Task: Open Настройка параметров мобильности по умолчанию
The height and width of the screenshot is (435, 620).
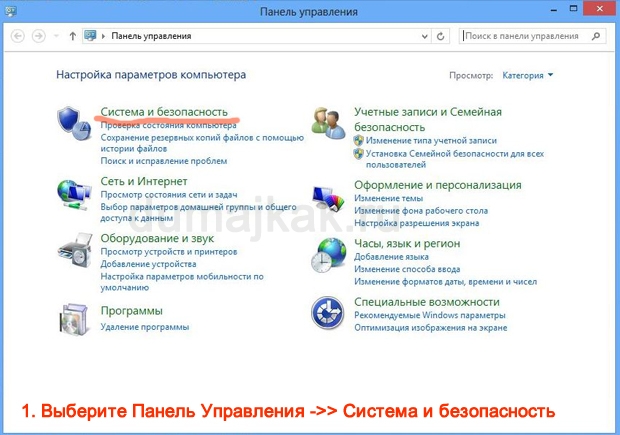Action: [182, 282]
